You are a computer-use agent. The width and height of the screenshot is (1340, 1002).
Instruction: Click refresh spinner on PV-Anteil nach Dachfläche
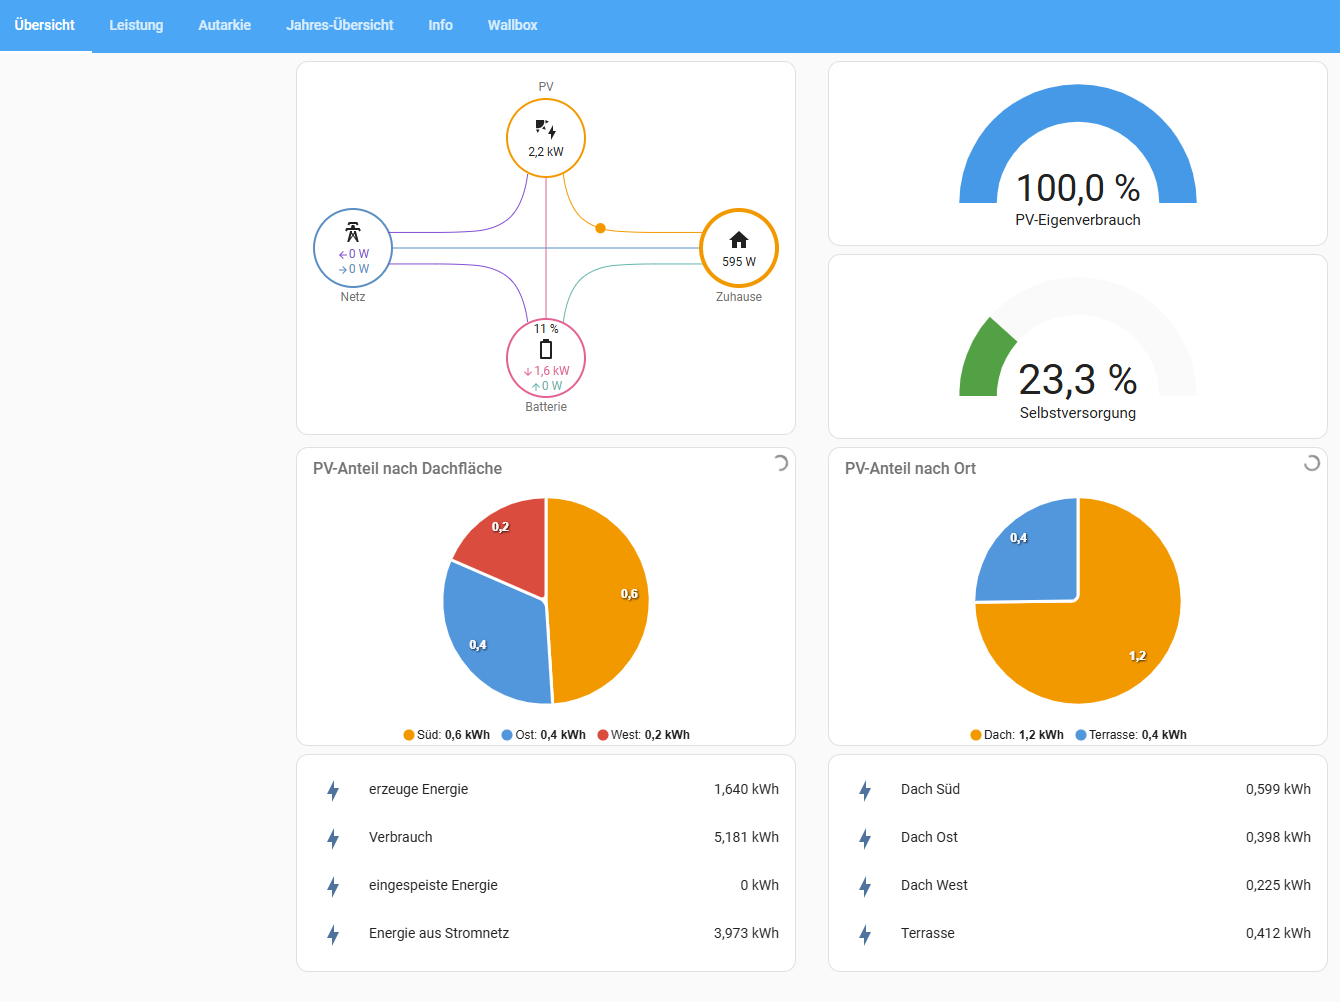(x=781, y=463)
